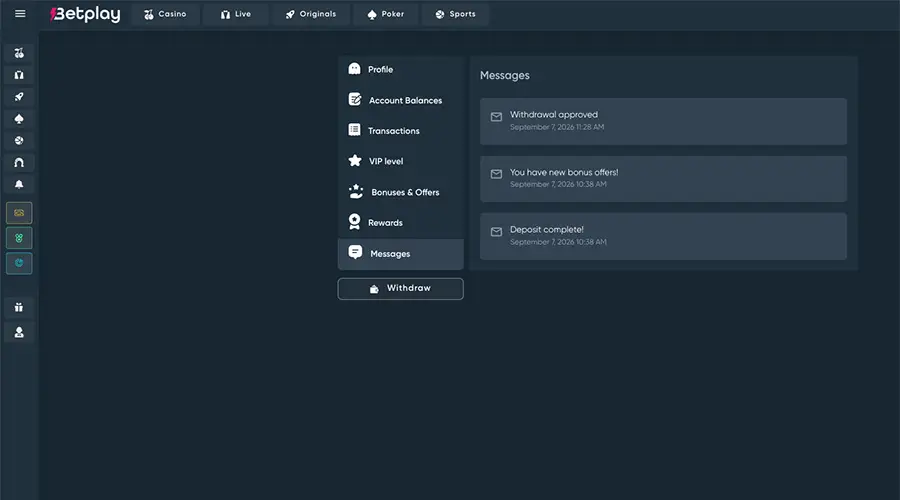Viewport: 900px width, 500px height.
Task: Go to Sports in top navigation
Action: tap(455, 14)
